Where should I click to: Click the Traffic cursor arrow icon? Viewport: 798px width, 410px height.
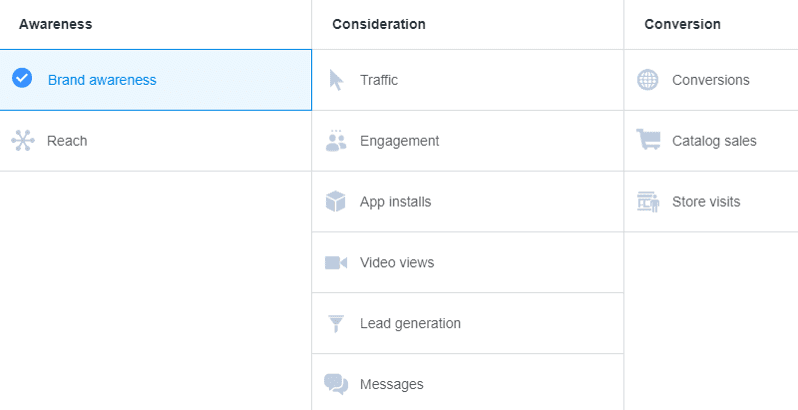336,80
